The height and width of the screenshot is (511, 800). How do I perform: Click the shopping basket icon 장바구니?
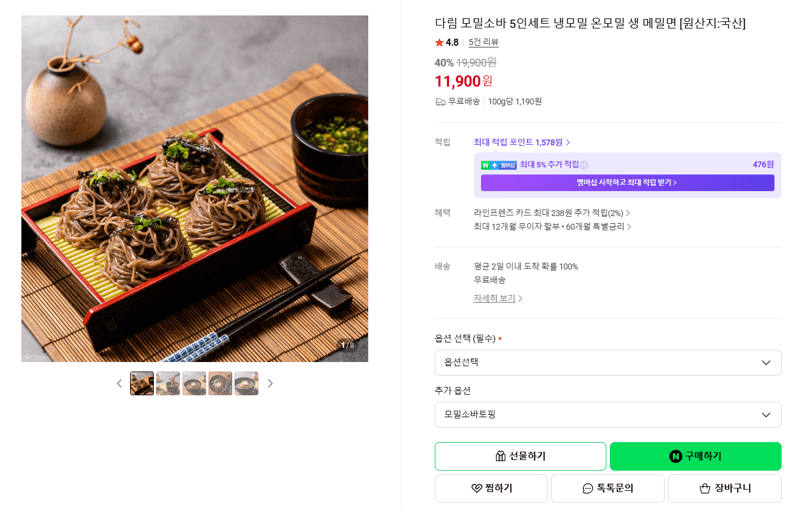click(x=705, y=489)
